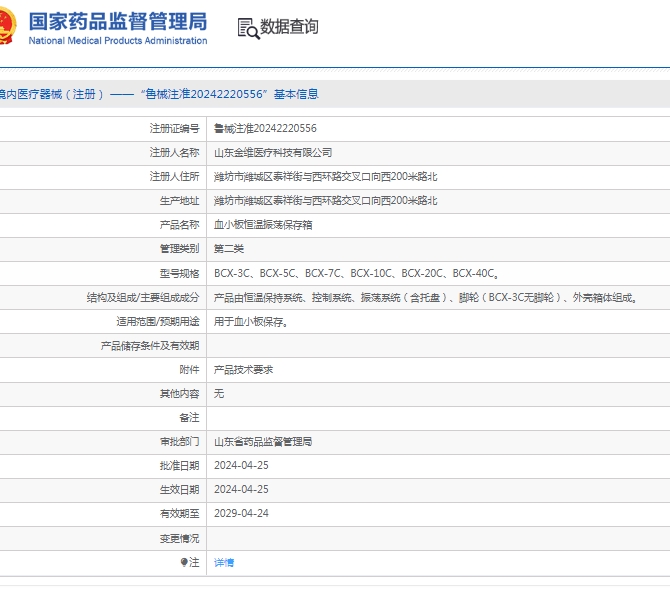Click the 国家药品监督管理局 site title
Image resolution: width=670 pixels, height=590 pixels.
118,21
